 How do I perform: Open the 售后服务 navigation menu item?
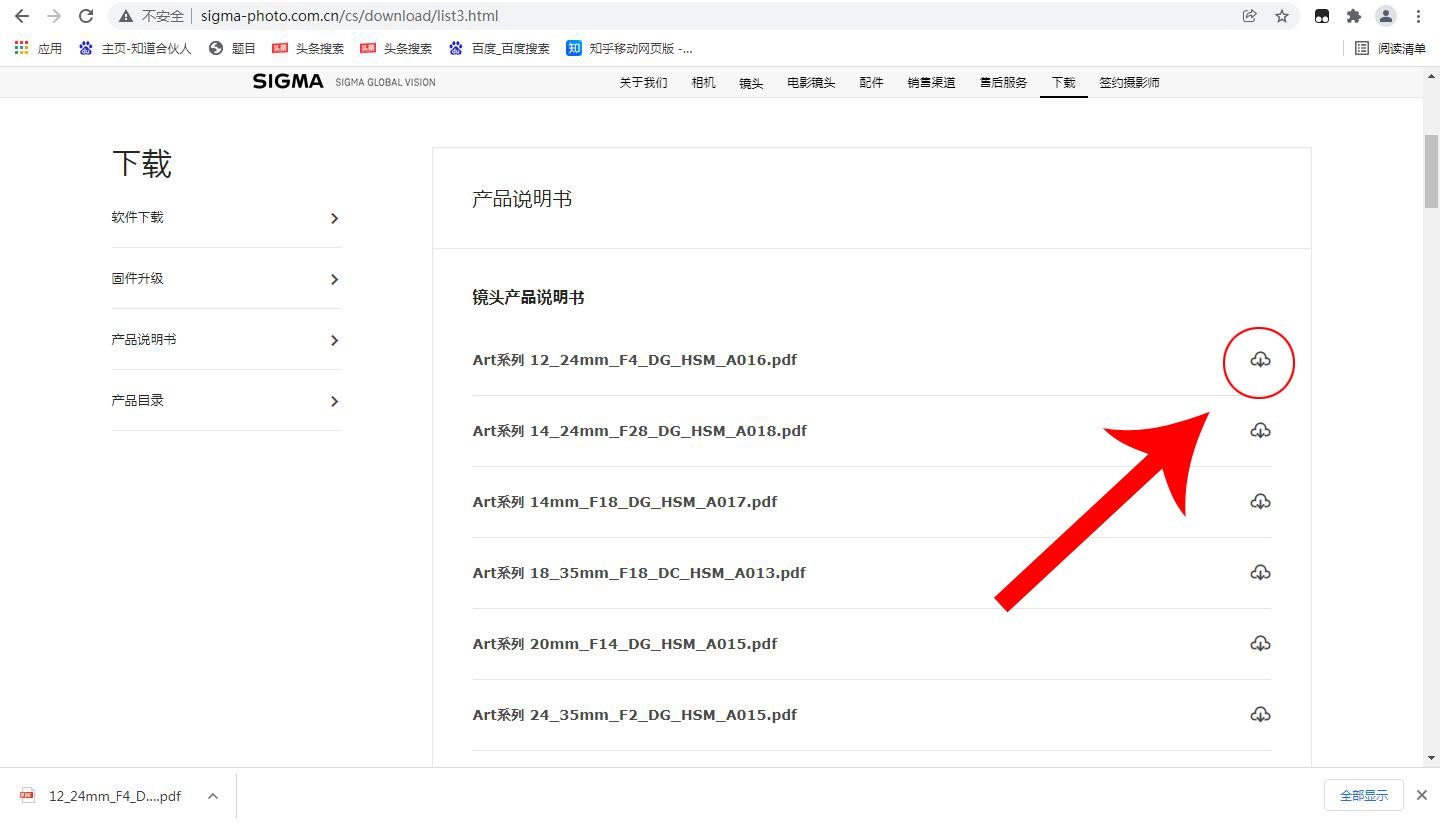[x=1002, y=82]
